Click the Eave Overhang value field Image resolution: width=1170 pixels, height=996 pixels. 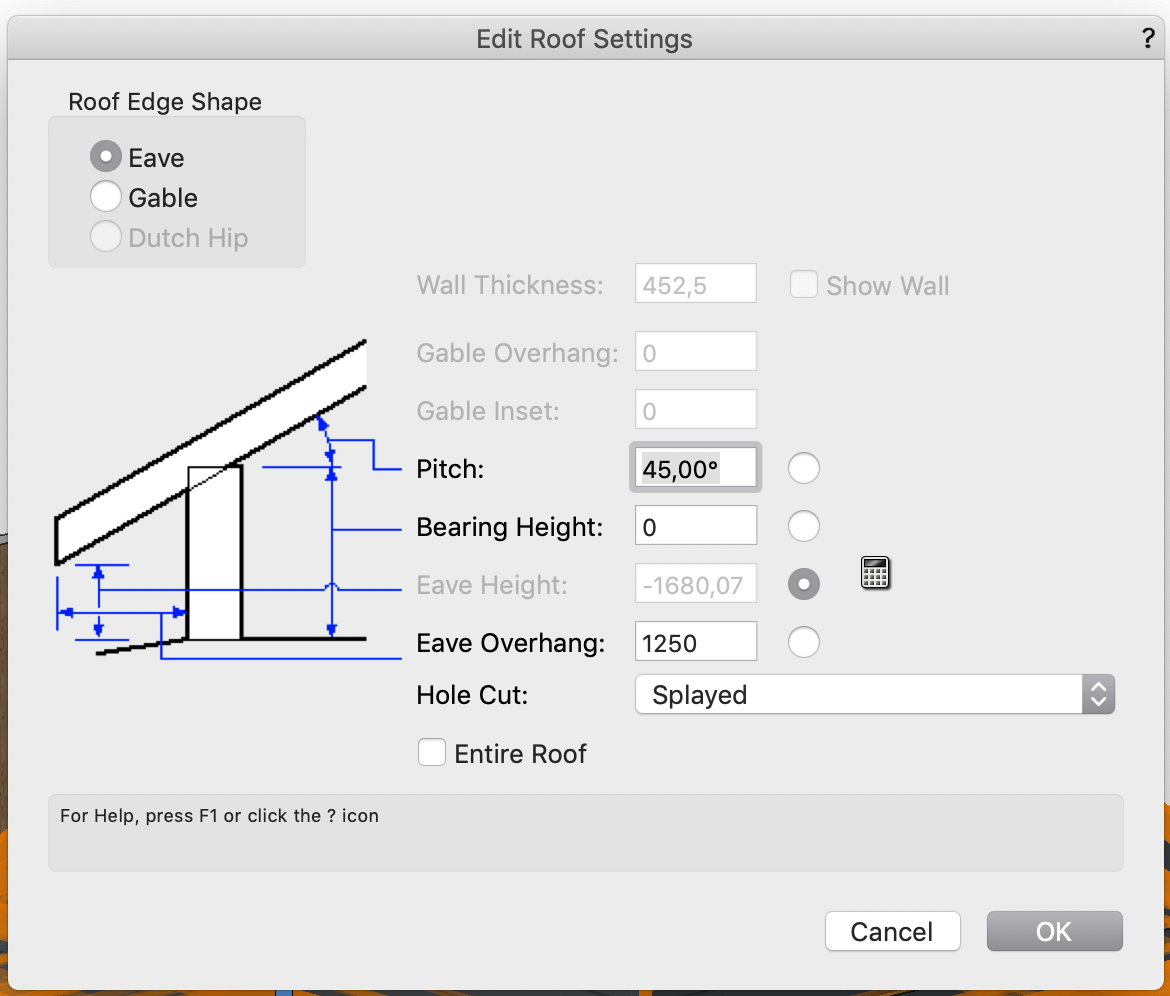point(695,641)
